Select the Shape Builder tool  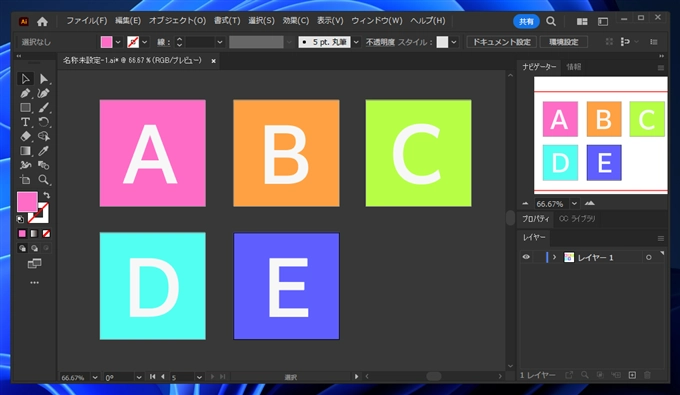point(43,136)
